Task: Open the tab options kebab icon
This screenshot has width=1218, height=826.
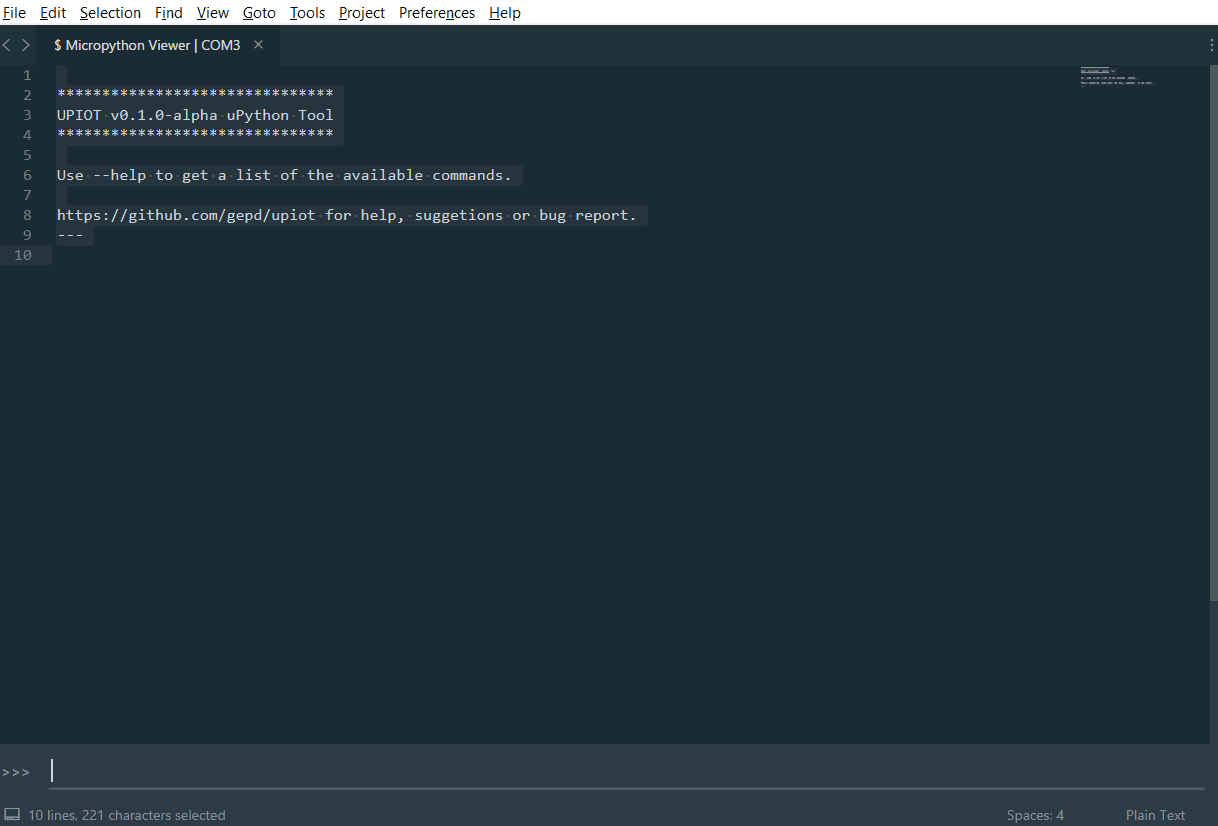Action: pos(1212,45)
